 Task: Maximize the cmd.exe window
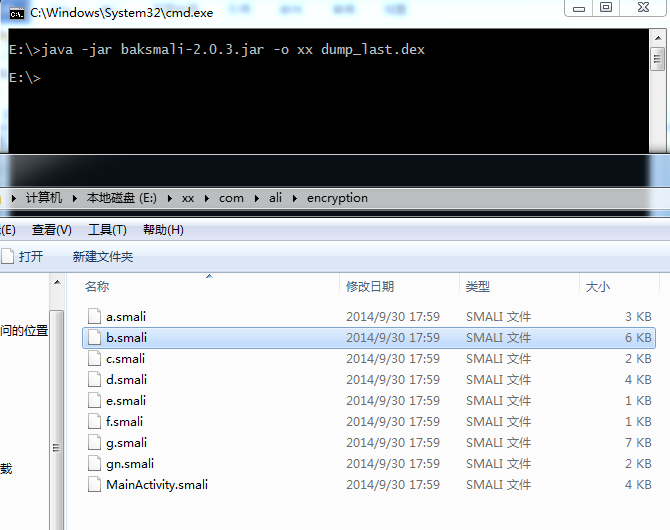(606, 8)
